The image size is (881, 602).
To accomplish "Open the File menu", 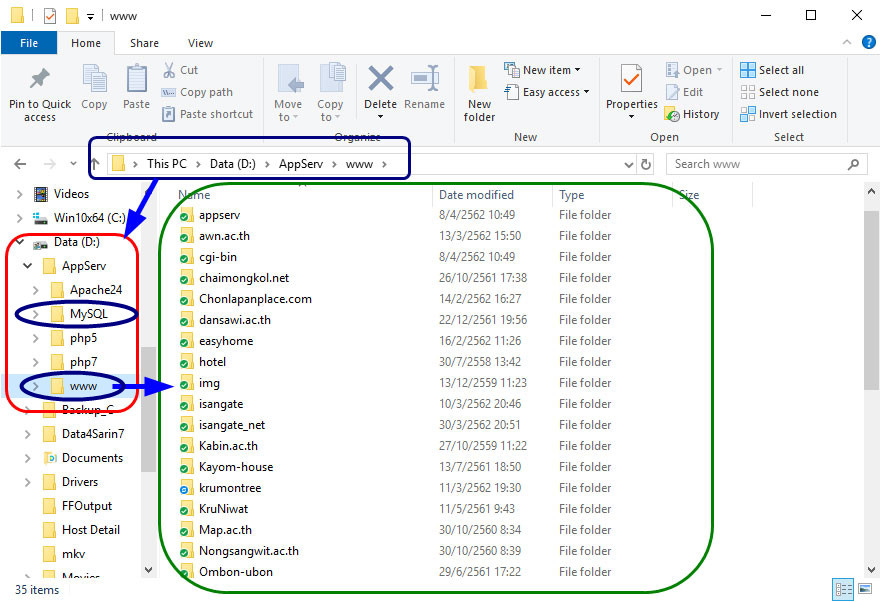I will click(29, 43).
